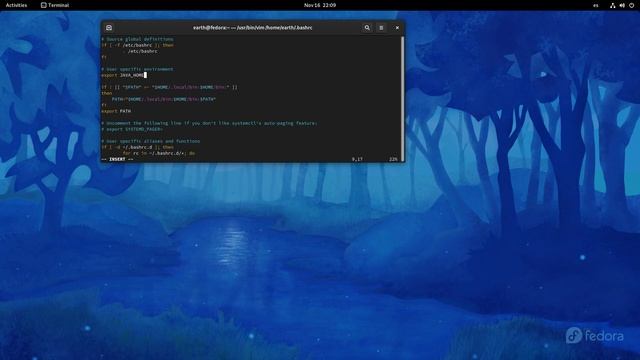Click the wired network status icon
Screen dimensions: 640x360
tap(613, 5)
